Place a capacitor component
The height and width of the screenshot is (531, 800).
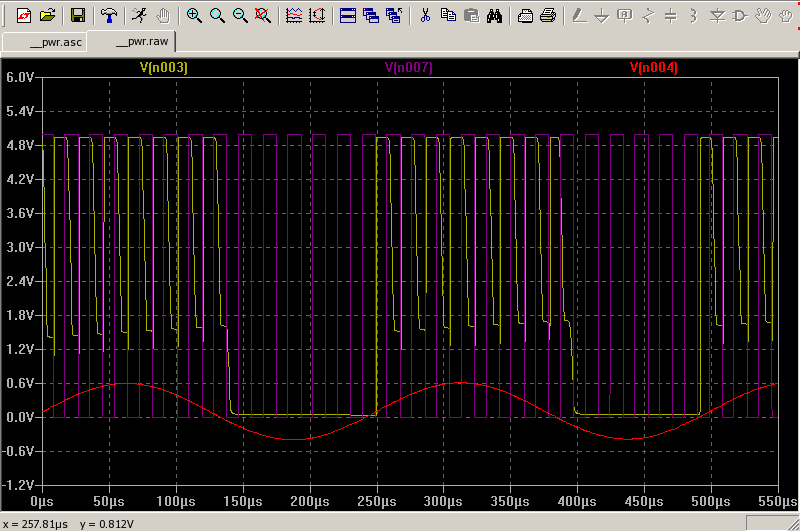[671, 15]
